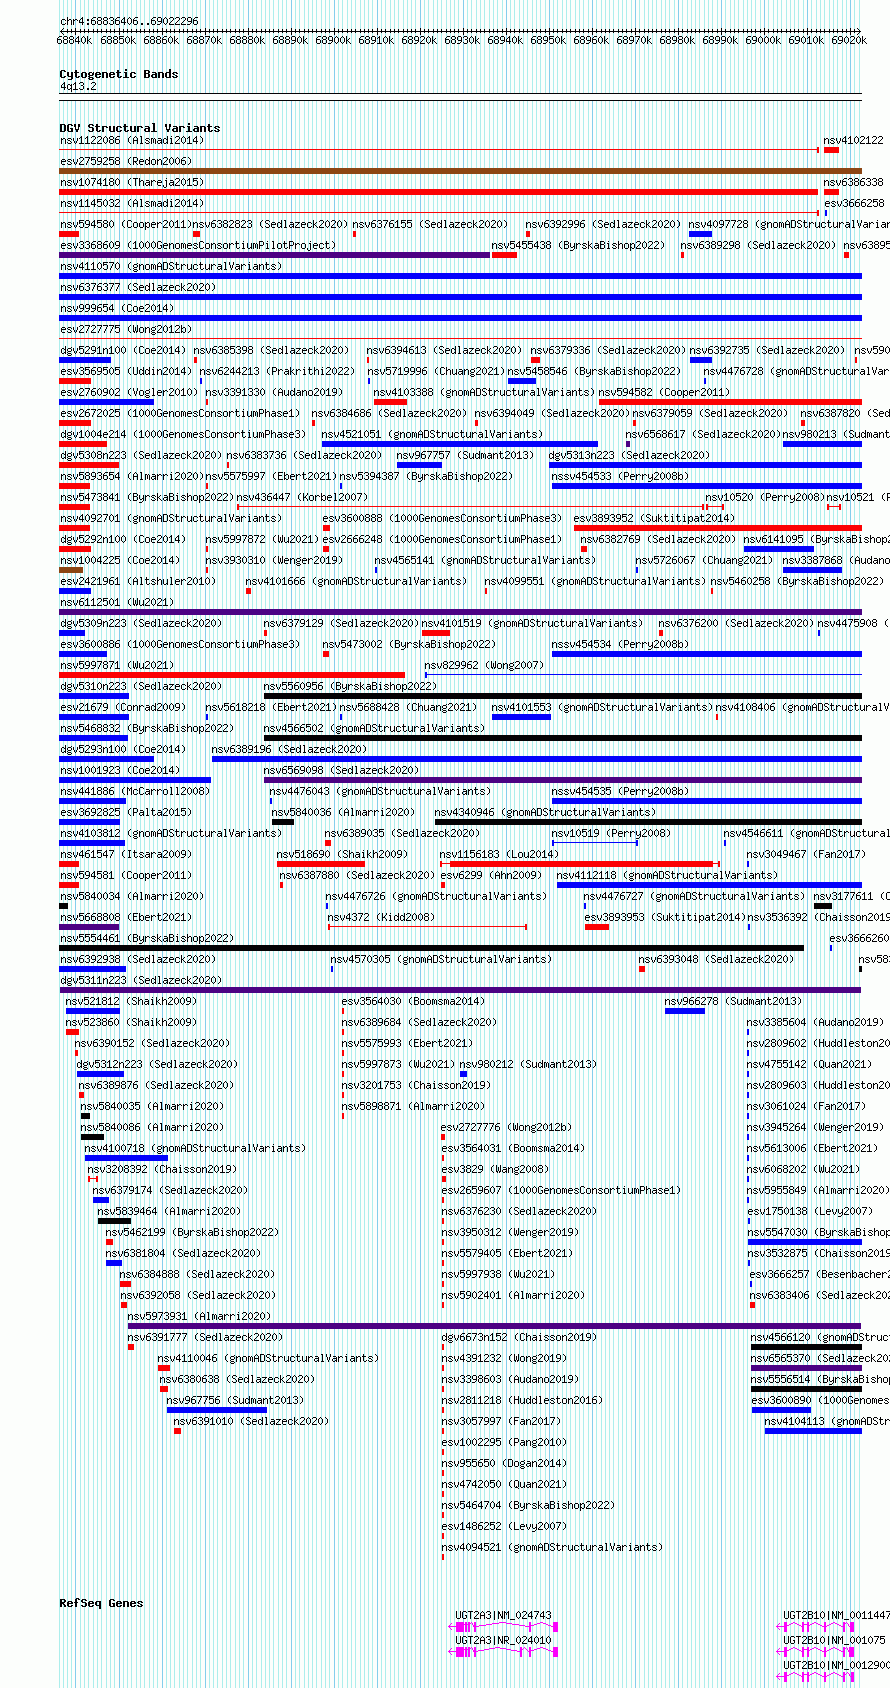Select esv3692825 (Palta2015) label
890x1688 pixels.
pyautogui.click(x=125, y=812)
